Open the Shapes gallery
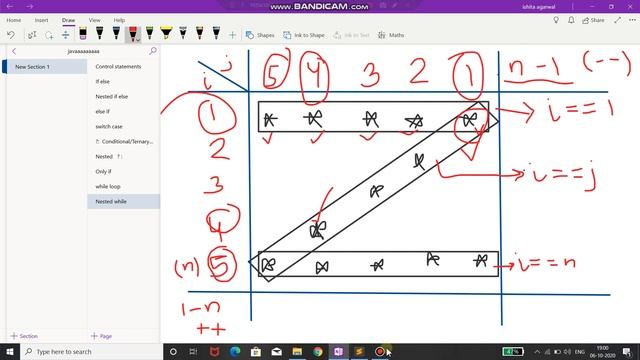 point(260,35)
